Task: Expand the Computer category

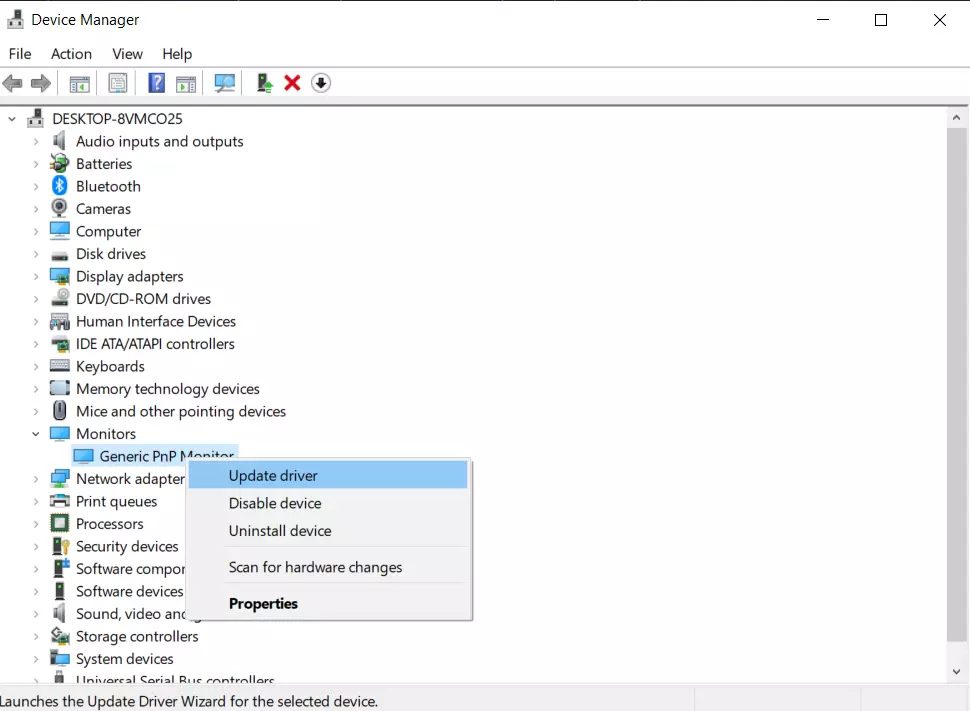Action: coord(35,231)
